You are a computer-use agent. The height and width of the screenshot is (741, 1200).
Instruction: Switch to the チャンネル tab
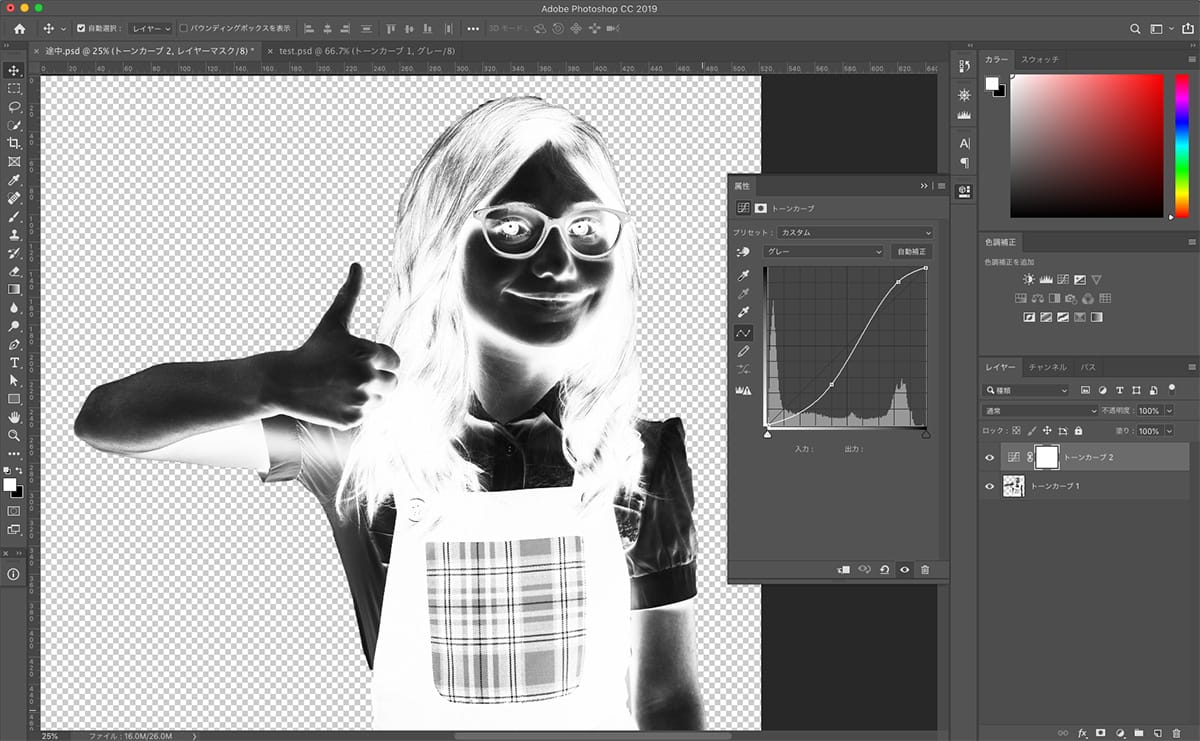point(1047,367)
